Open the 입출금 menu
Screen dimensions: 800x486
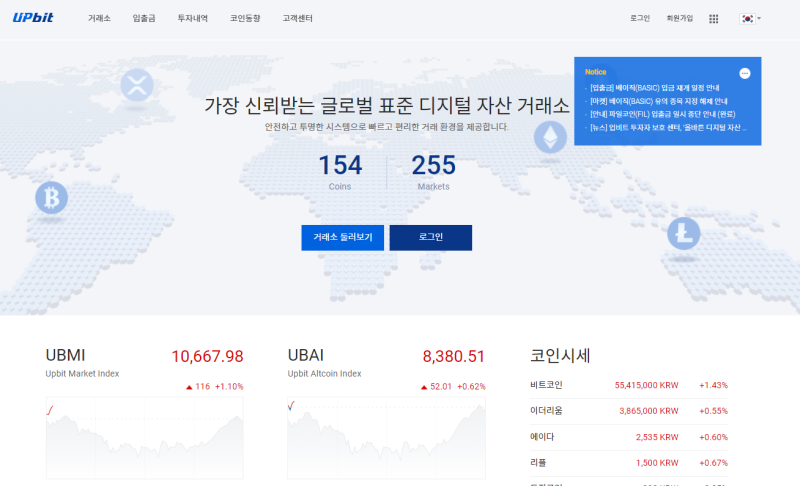[x=144, y=18]
